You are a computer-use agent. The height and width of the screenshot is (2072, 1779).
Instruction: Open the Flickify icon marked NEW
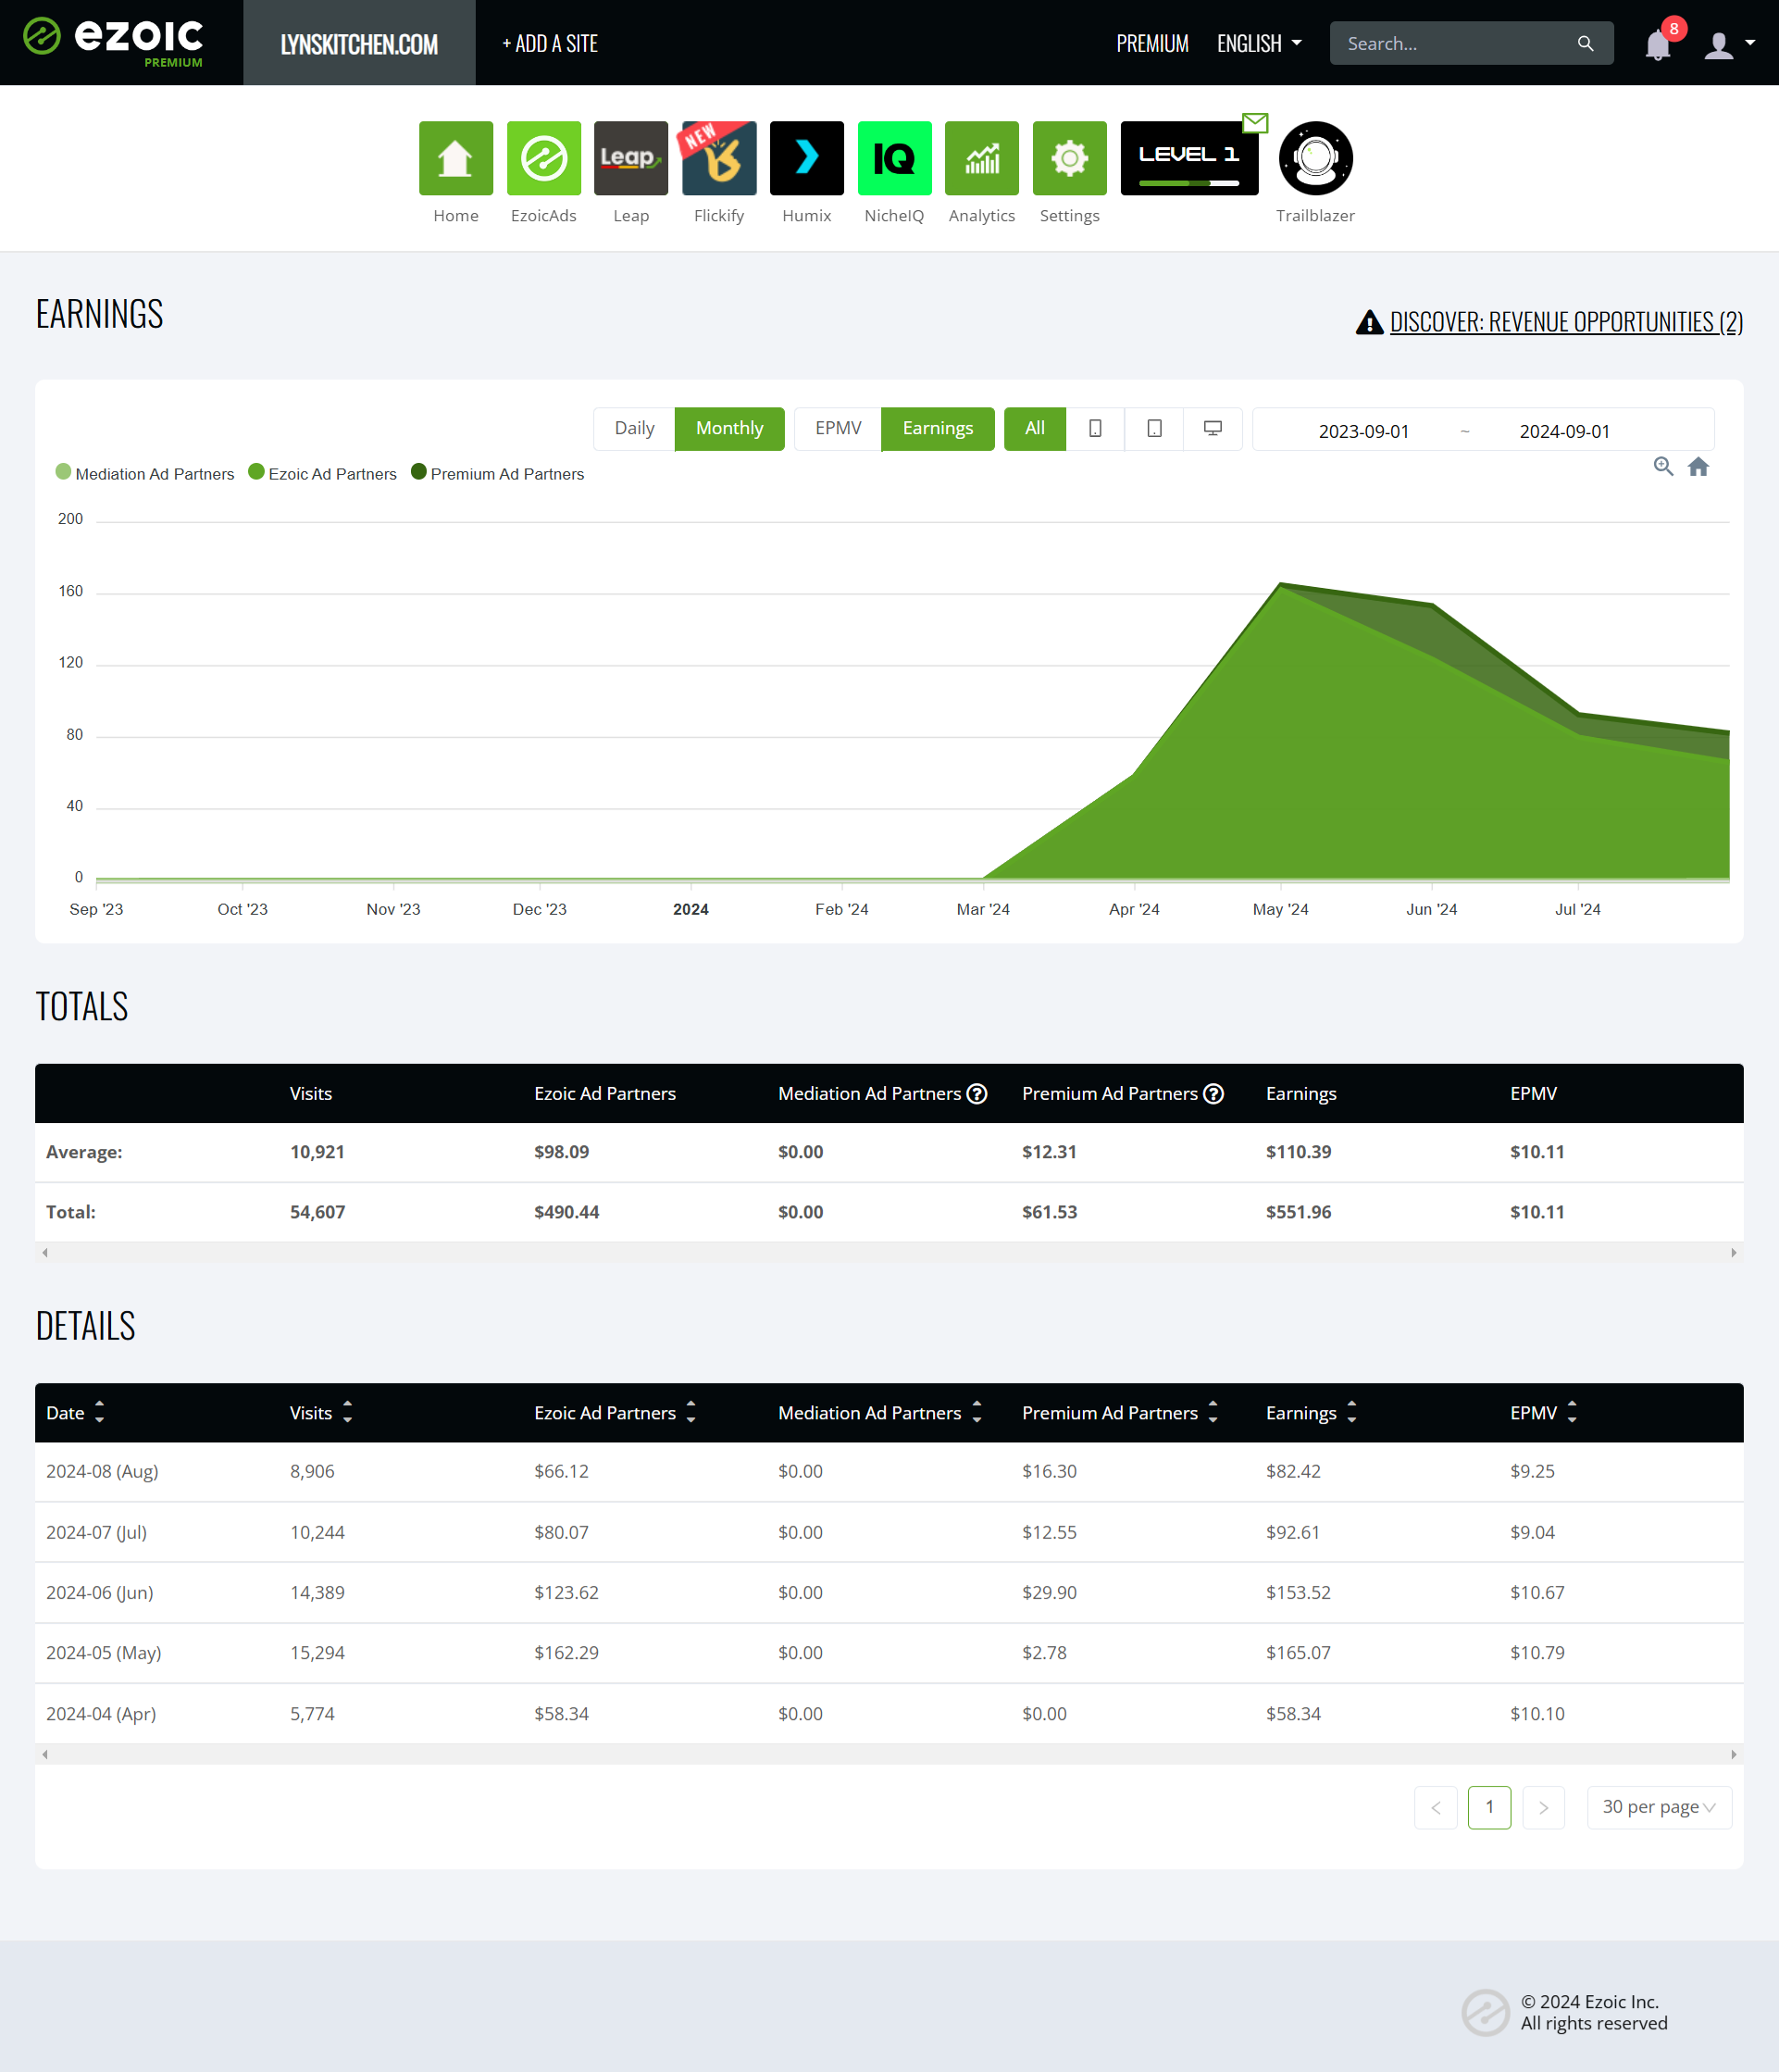pyautogui.click(x=719, y=158)
